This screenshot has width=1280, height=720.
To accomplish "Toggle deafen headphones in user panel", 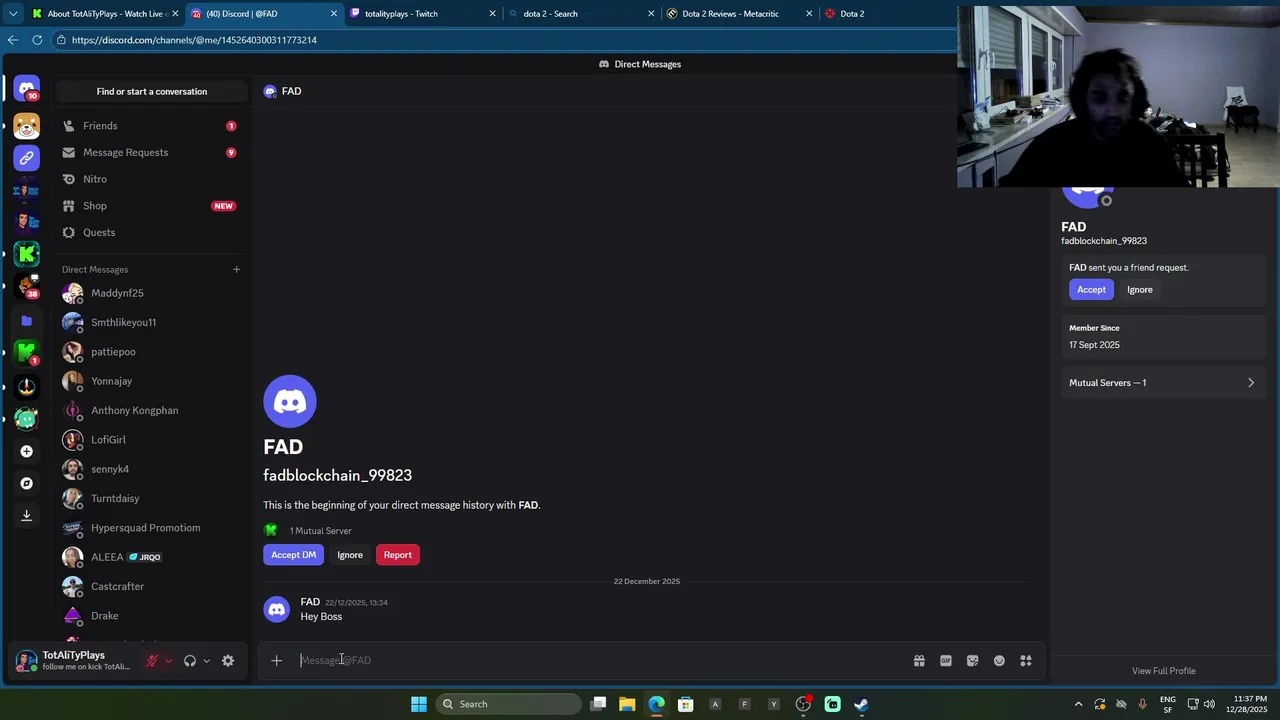I will point(190,661).
